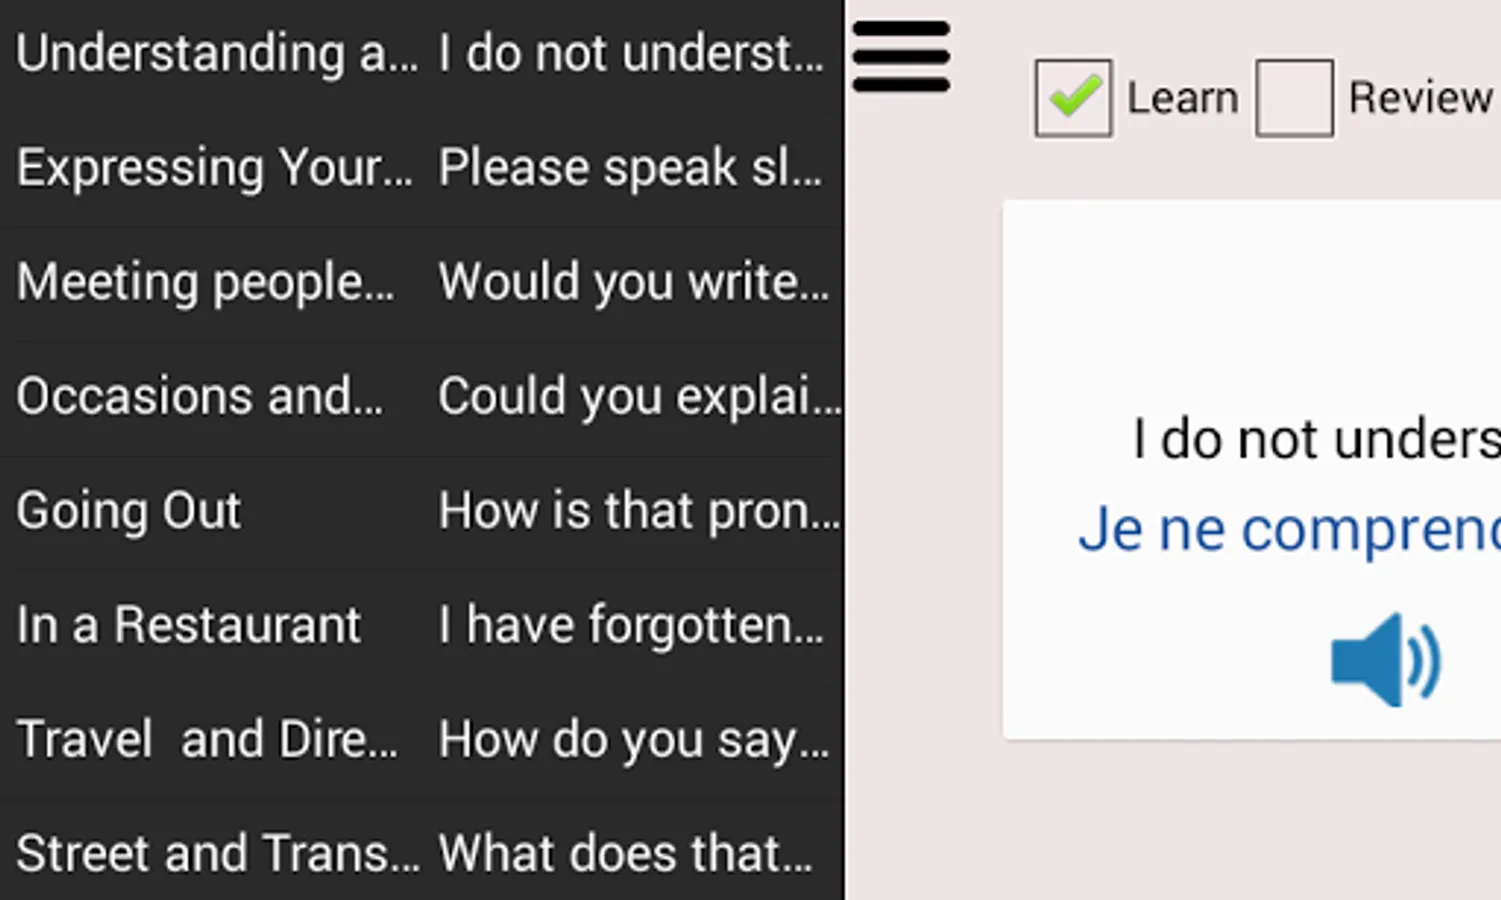
Task: Choose the Occasions and... category
Action: (200, 396)
